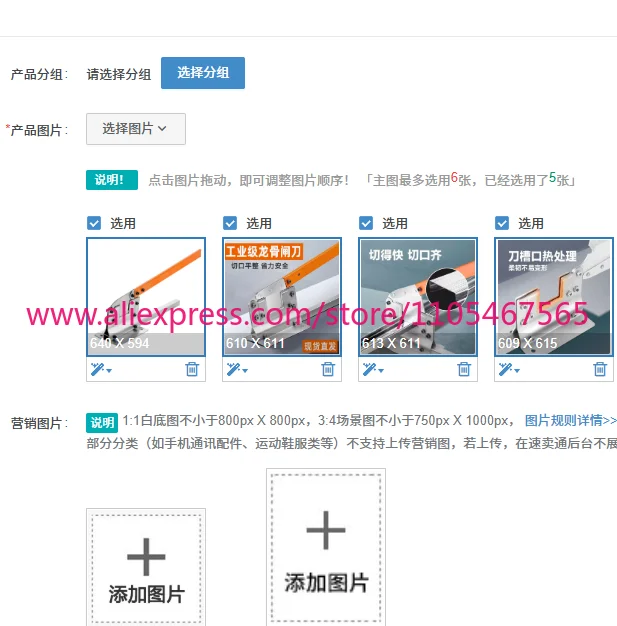Open the 选择图片 dropdown
The width and height of the screenshot is (617, 626).
(x=136, y=129)
